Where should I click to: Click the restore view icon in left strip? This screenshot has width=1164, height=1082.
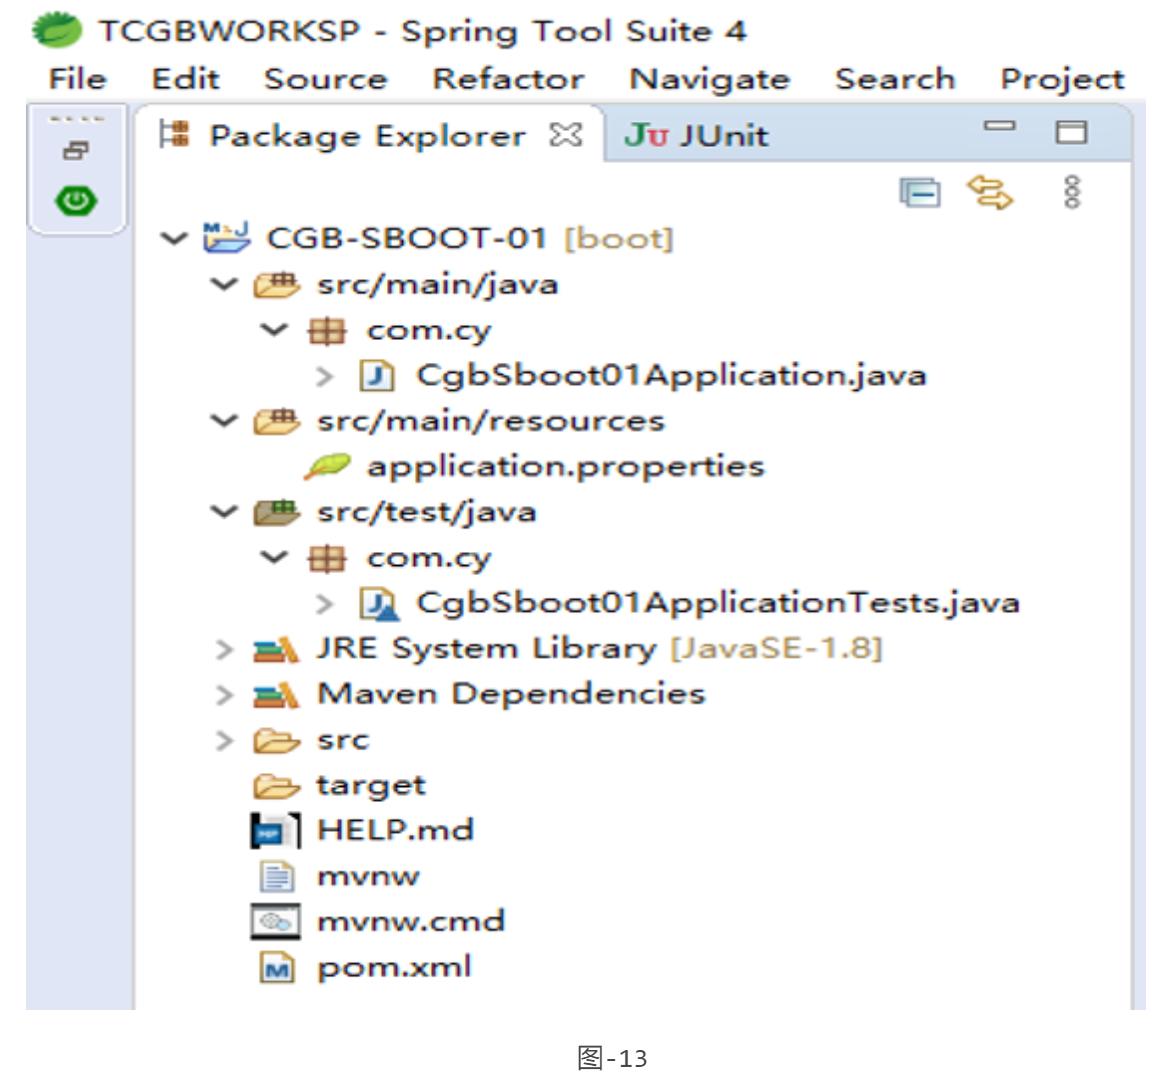point(76,151)
